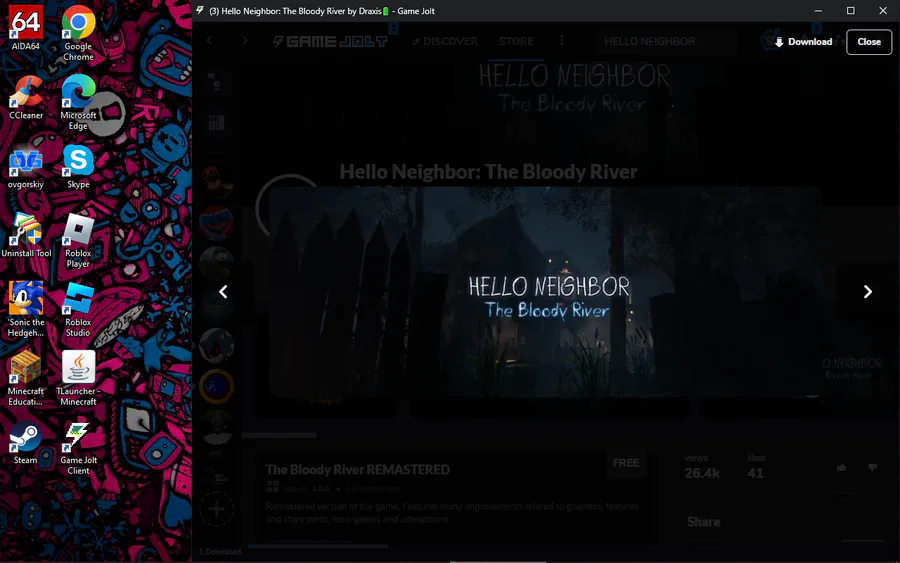The height and width of the screenshot is (563, 900).
Task: Open AIDA64 desktop shortcut
Action: [26, 28]
